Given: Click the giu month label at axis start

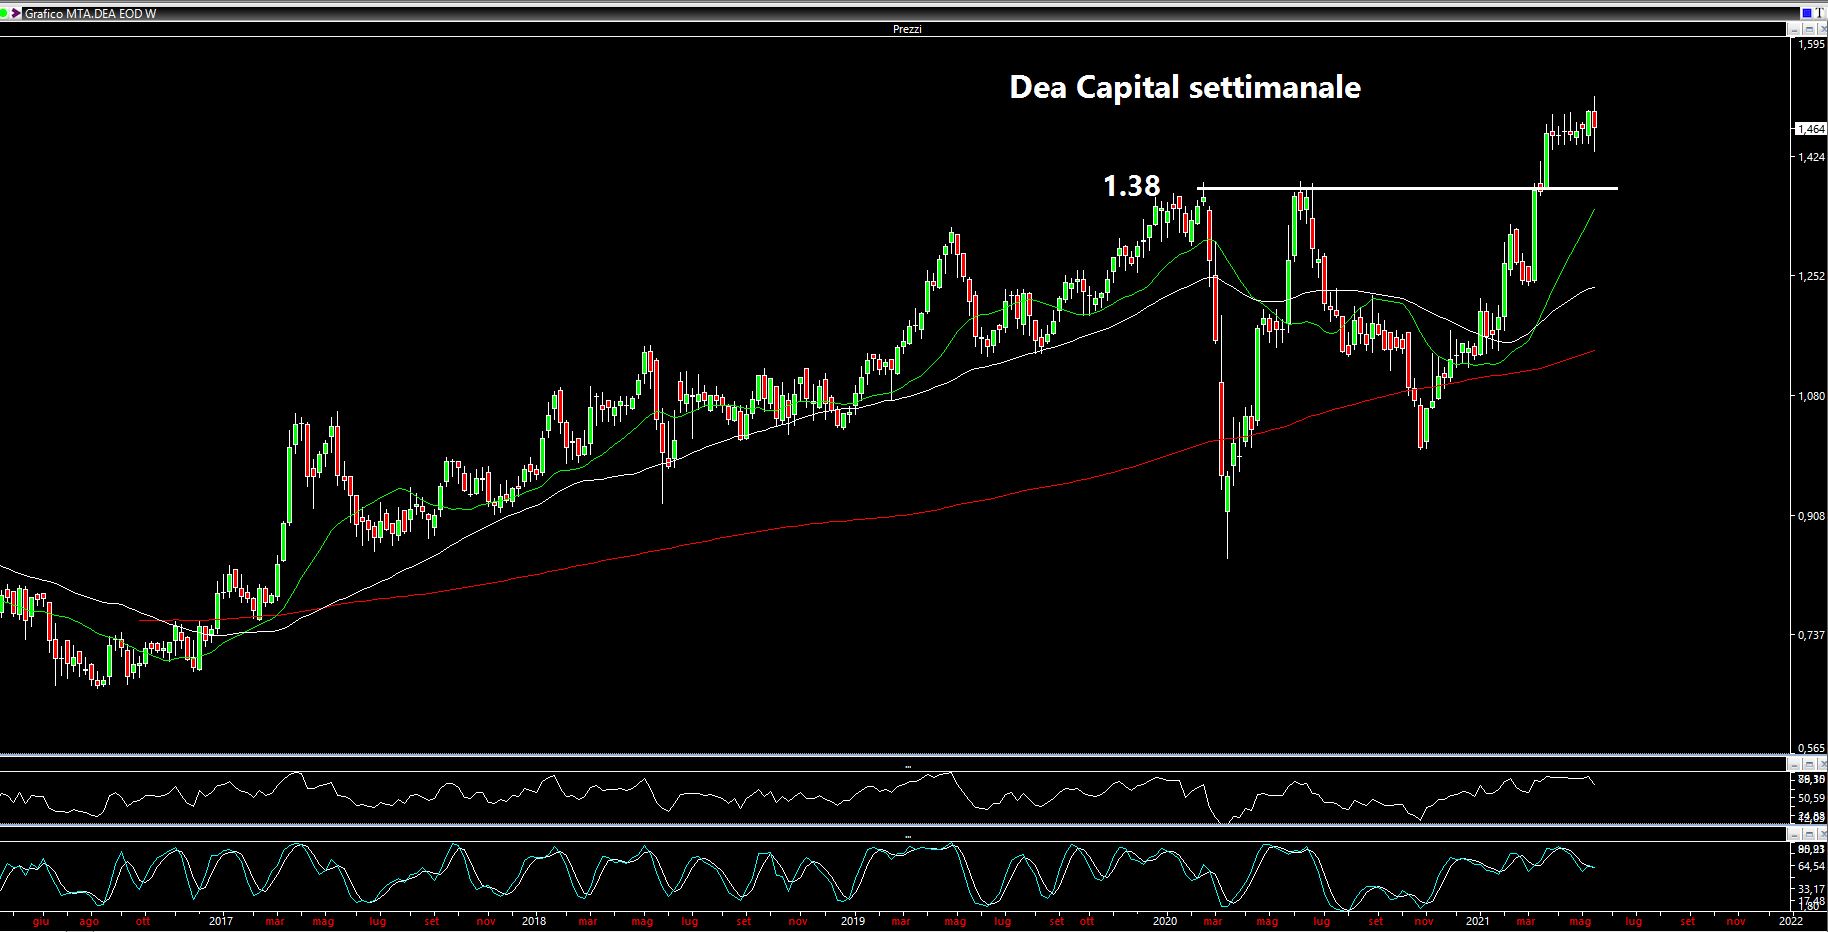Looking at the screenshot, I should 41,921.
